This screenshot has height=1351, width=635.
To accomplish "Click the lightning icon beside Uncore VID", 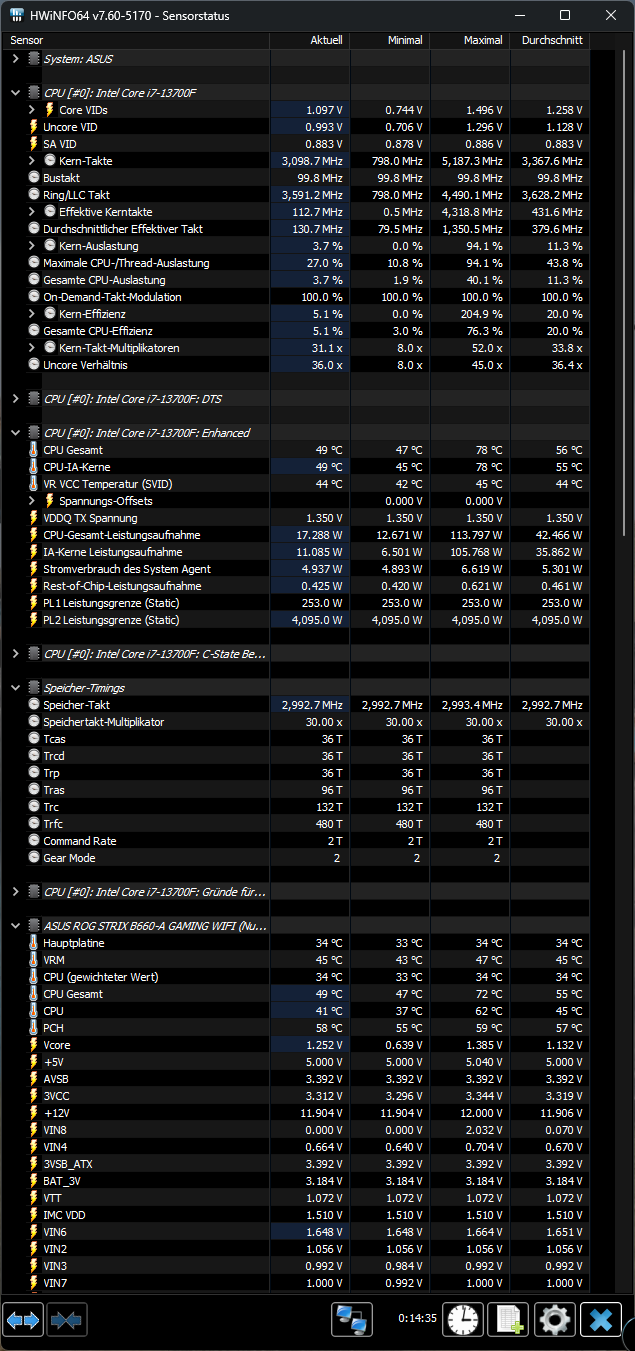I will coord(34,127).
